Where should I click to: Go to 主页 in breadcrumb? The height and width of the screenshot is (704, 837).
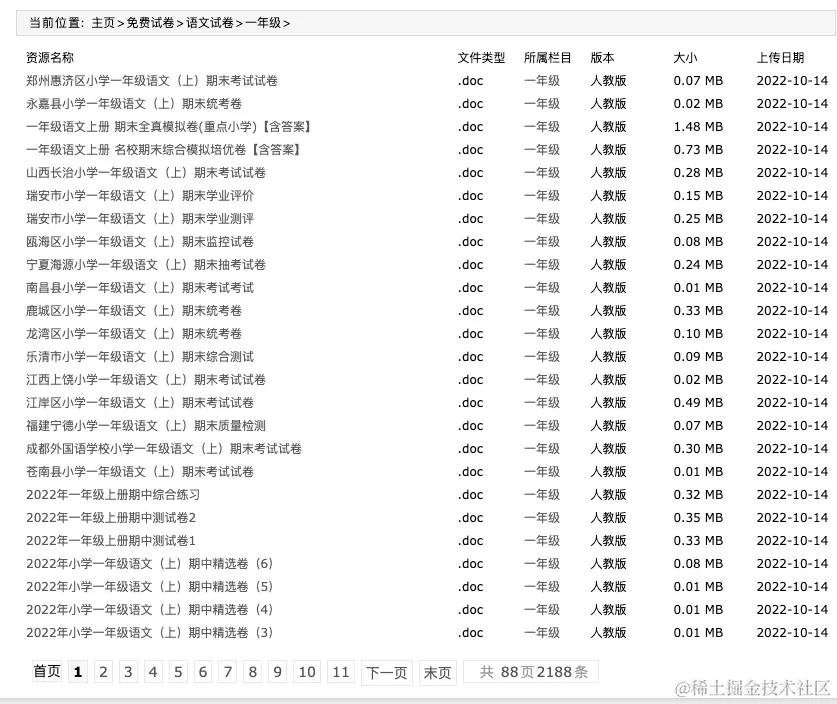(x=103, y=23)
